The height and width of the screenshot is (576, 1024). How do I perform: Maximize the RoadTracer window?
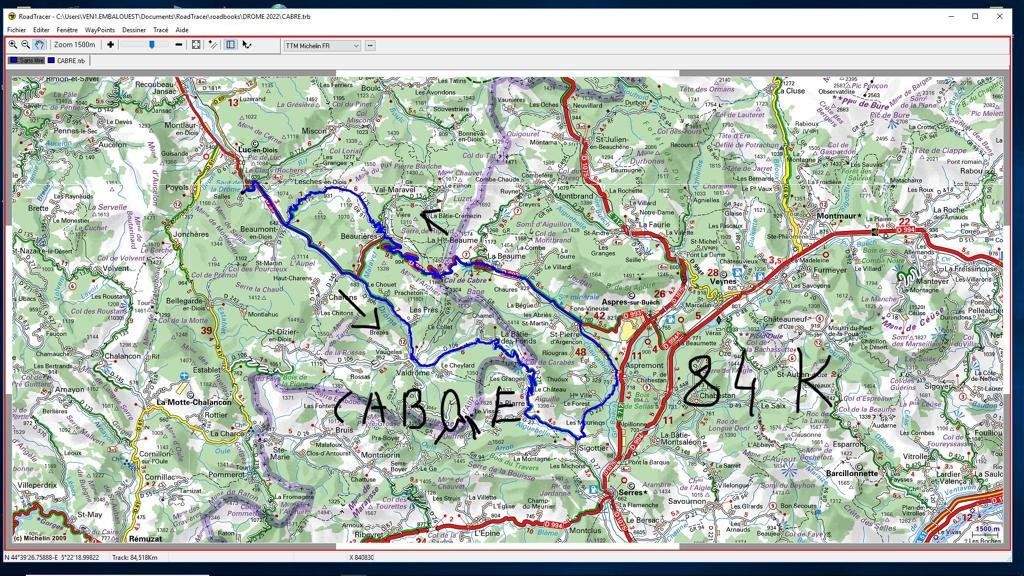[x=975, y=16]
